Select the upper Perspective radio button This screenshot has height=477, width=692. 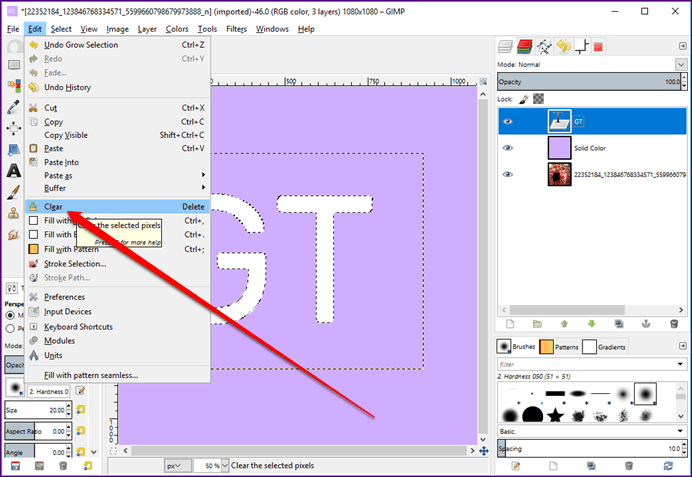pos(10,315)
